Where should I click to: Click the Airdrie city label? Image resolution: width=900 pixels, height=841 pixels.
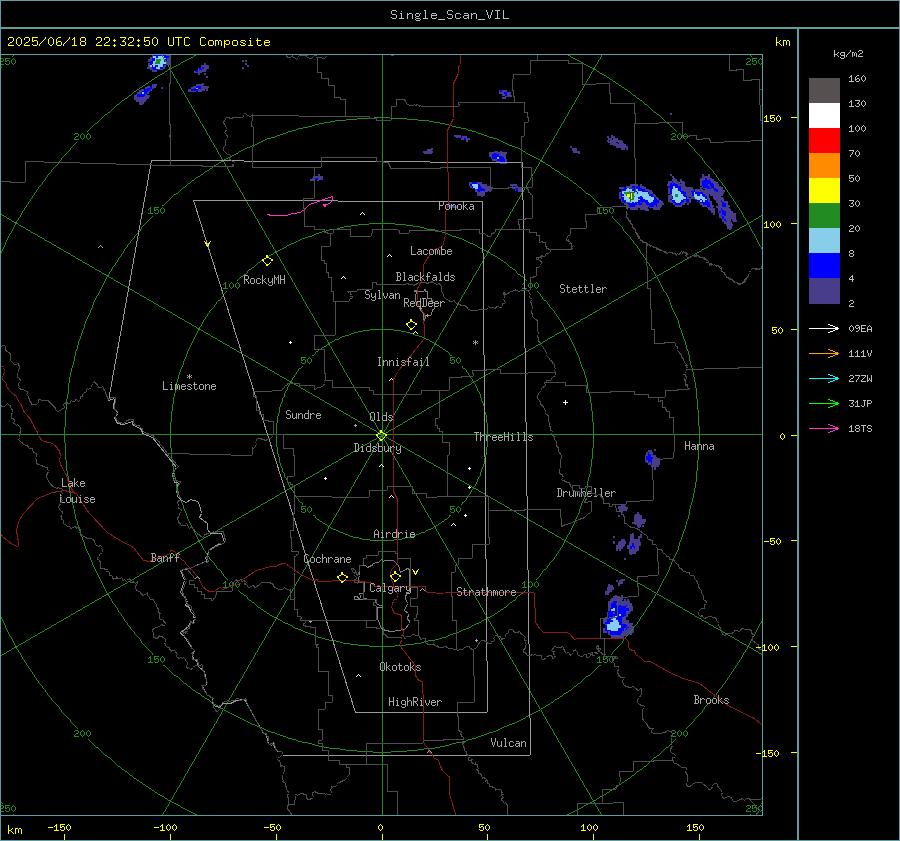[x=394, y=534]
